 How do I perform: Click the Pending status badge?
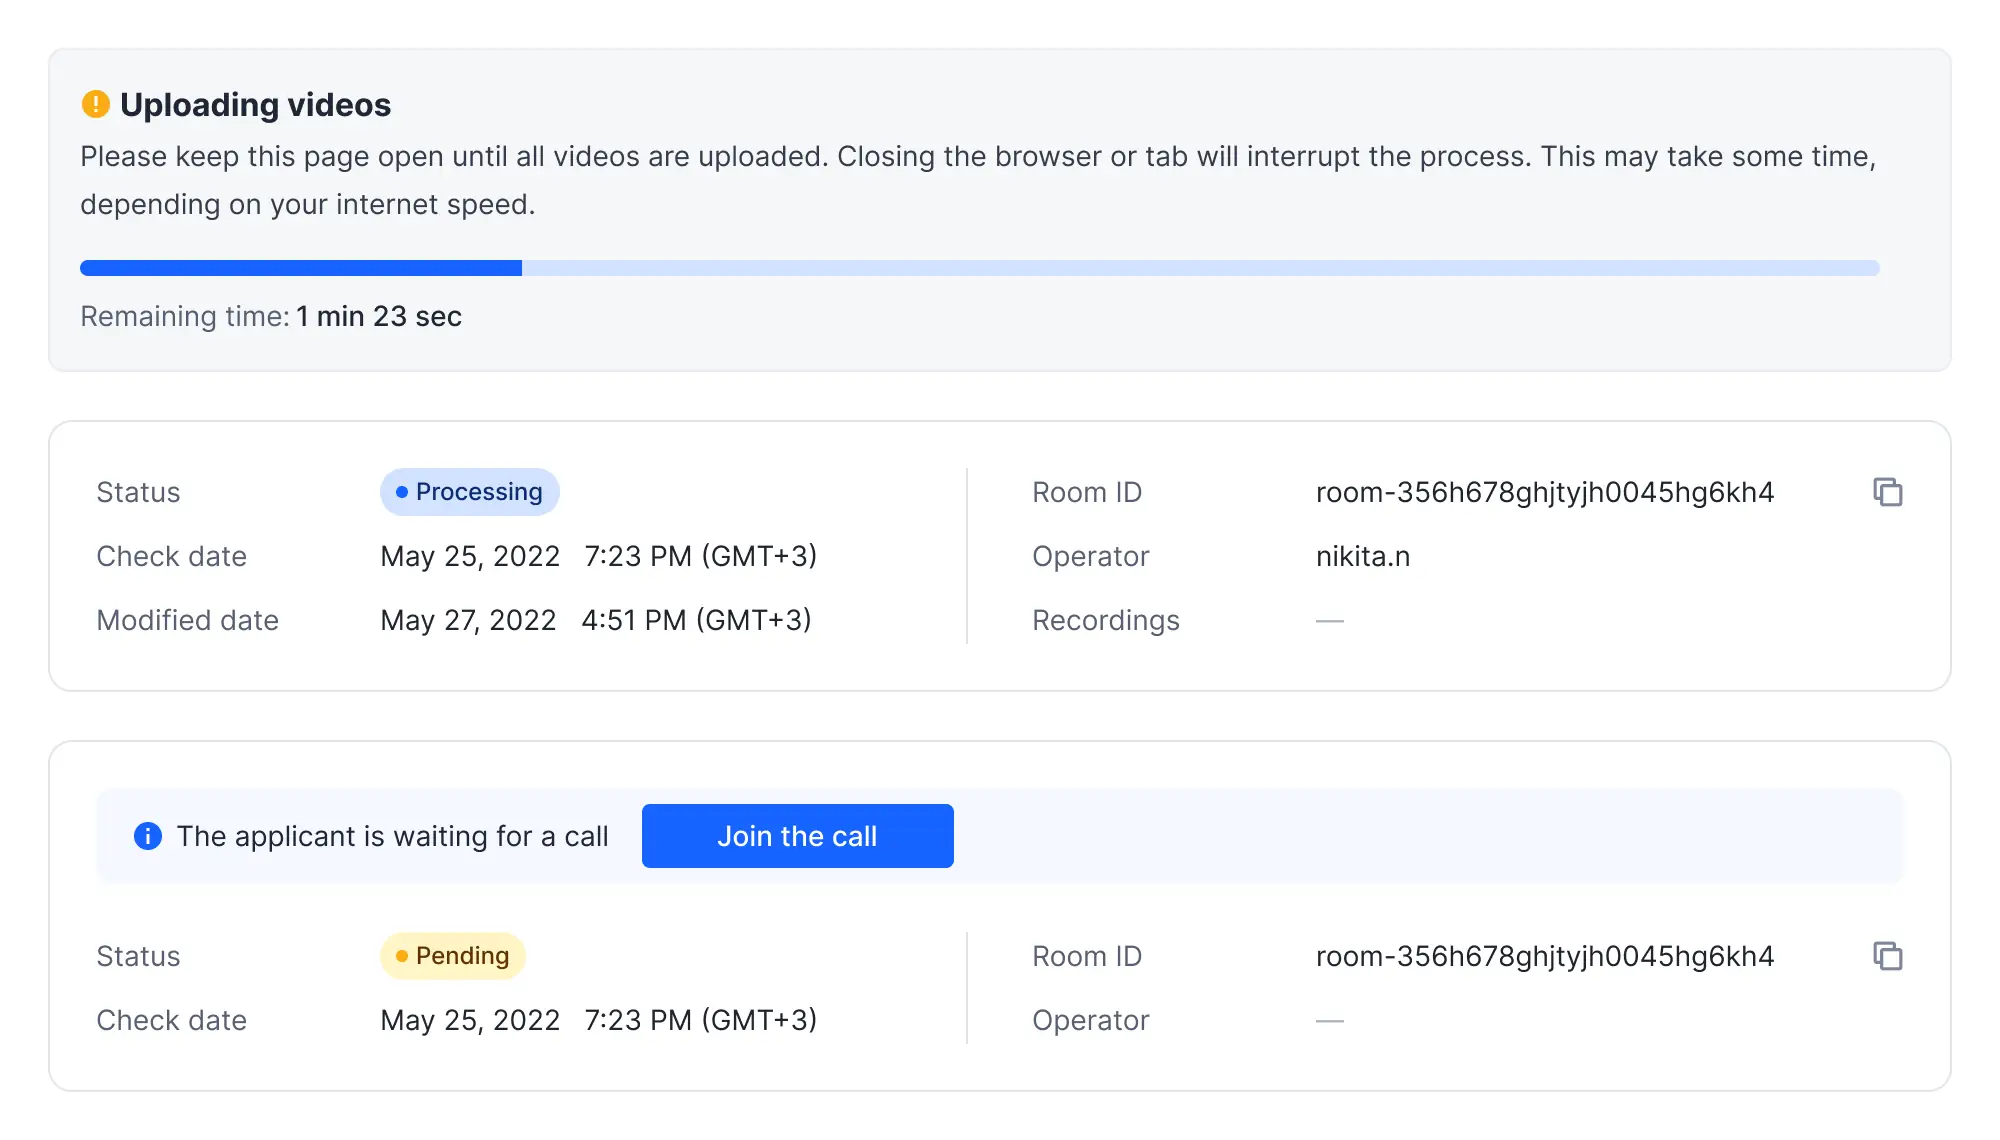click(x=453, y=956)
